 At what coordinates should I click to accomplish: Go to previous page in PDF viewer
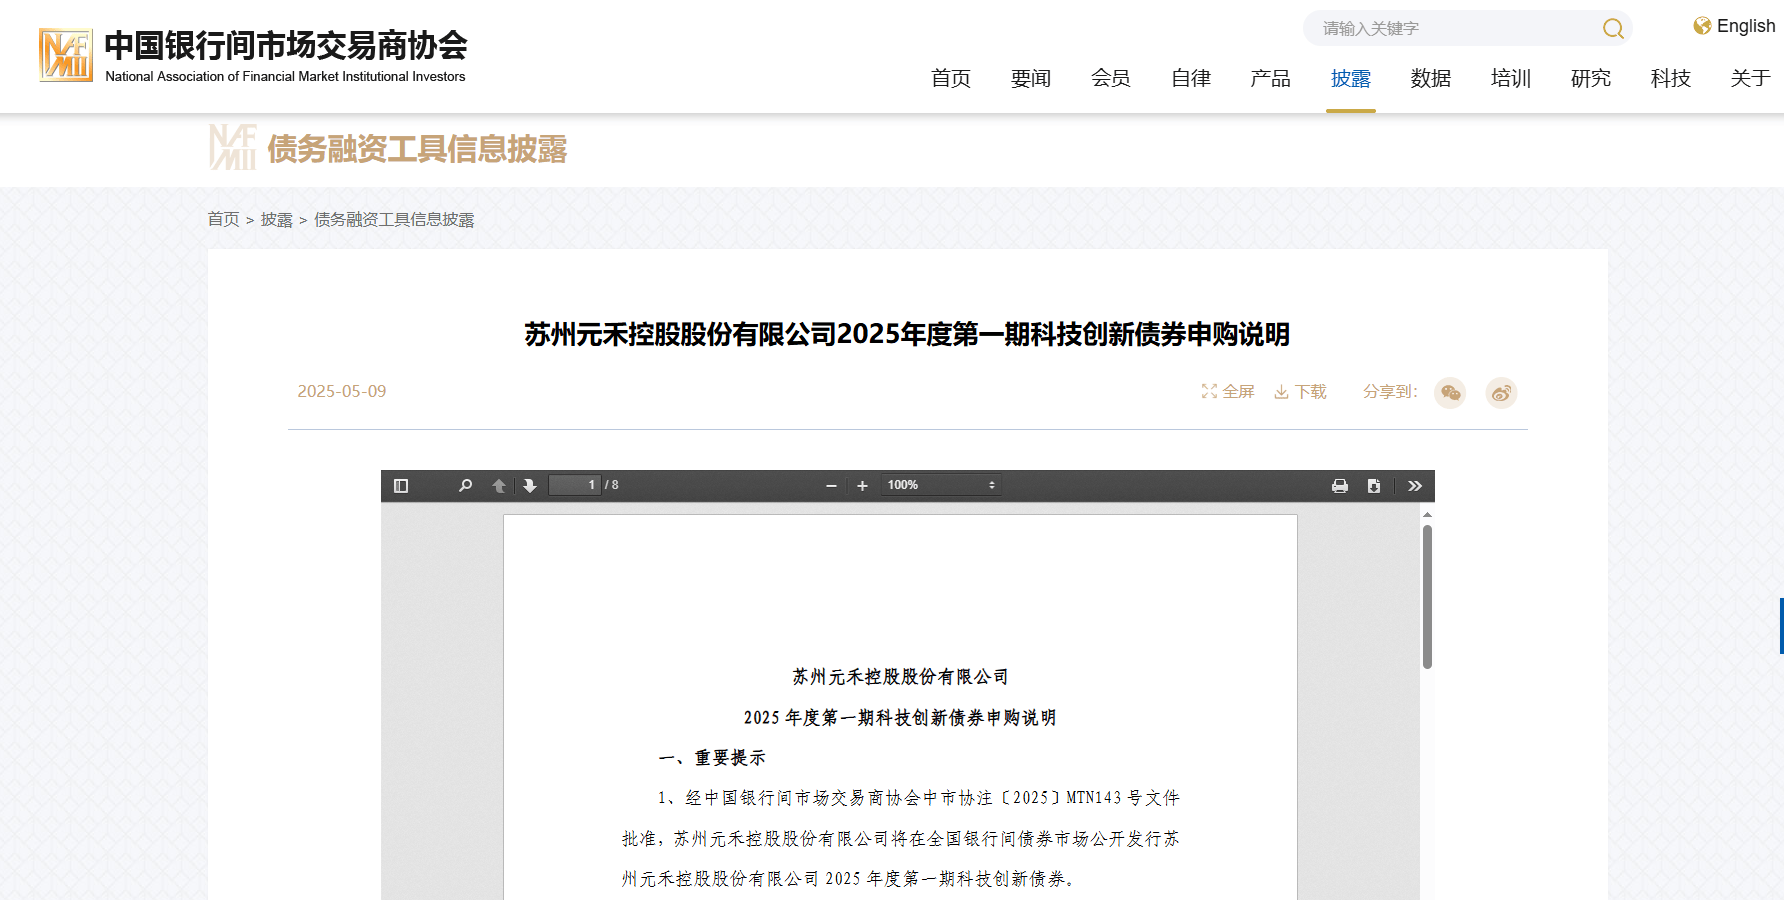point(498,485)
